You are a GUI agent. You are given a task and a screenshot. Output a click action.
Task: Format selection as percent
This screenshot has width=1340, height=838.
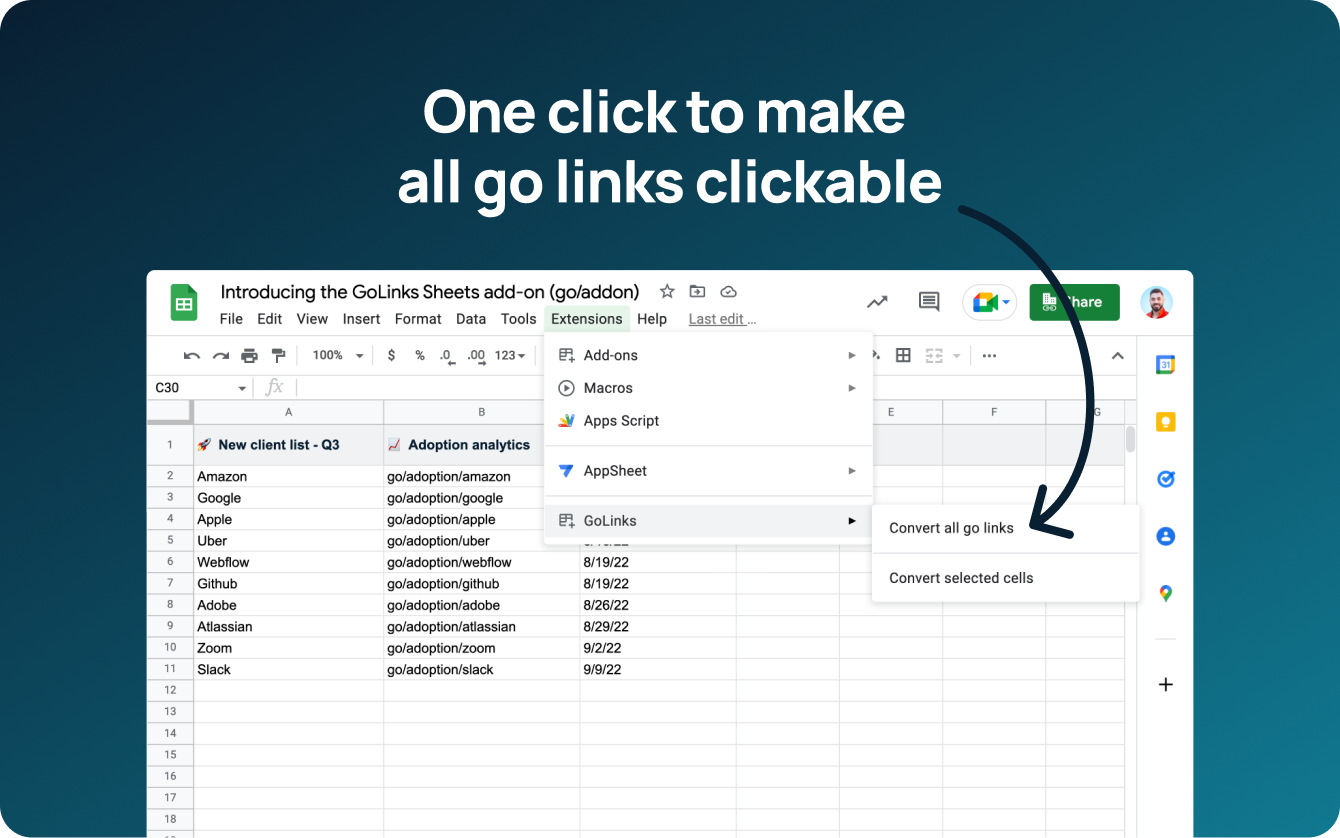(419, 355)
